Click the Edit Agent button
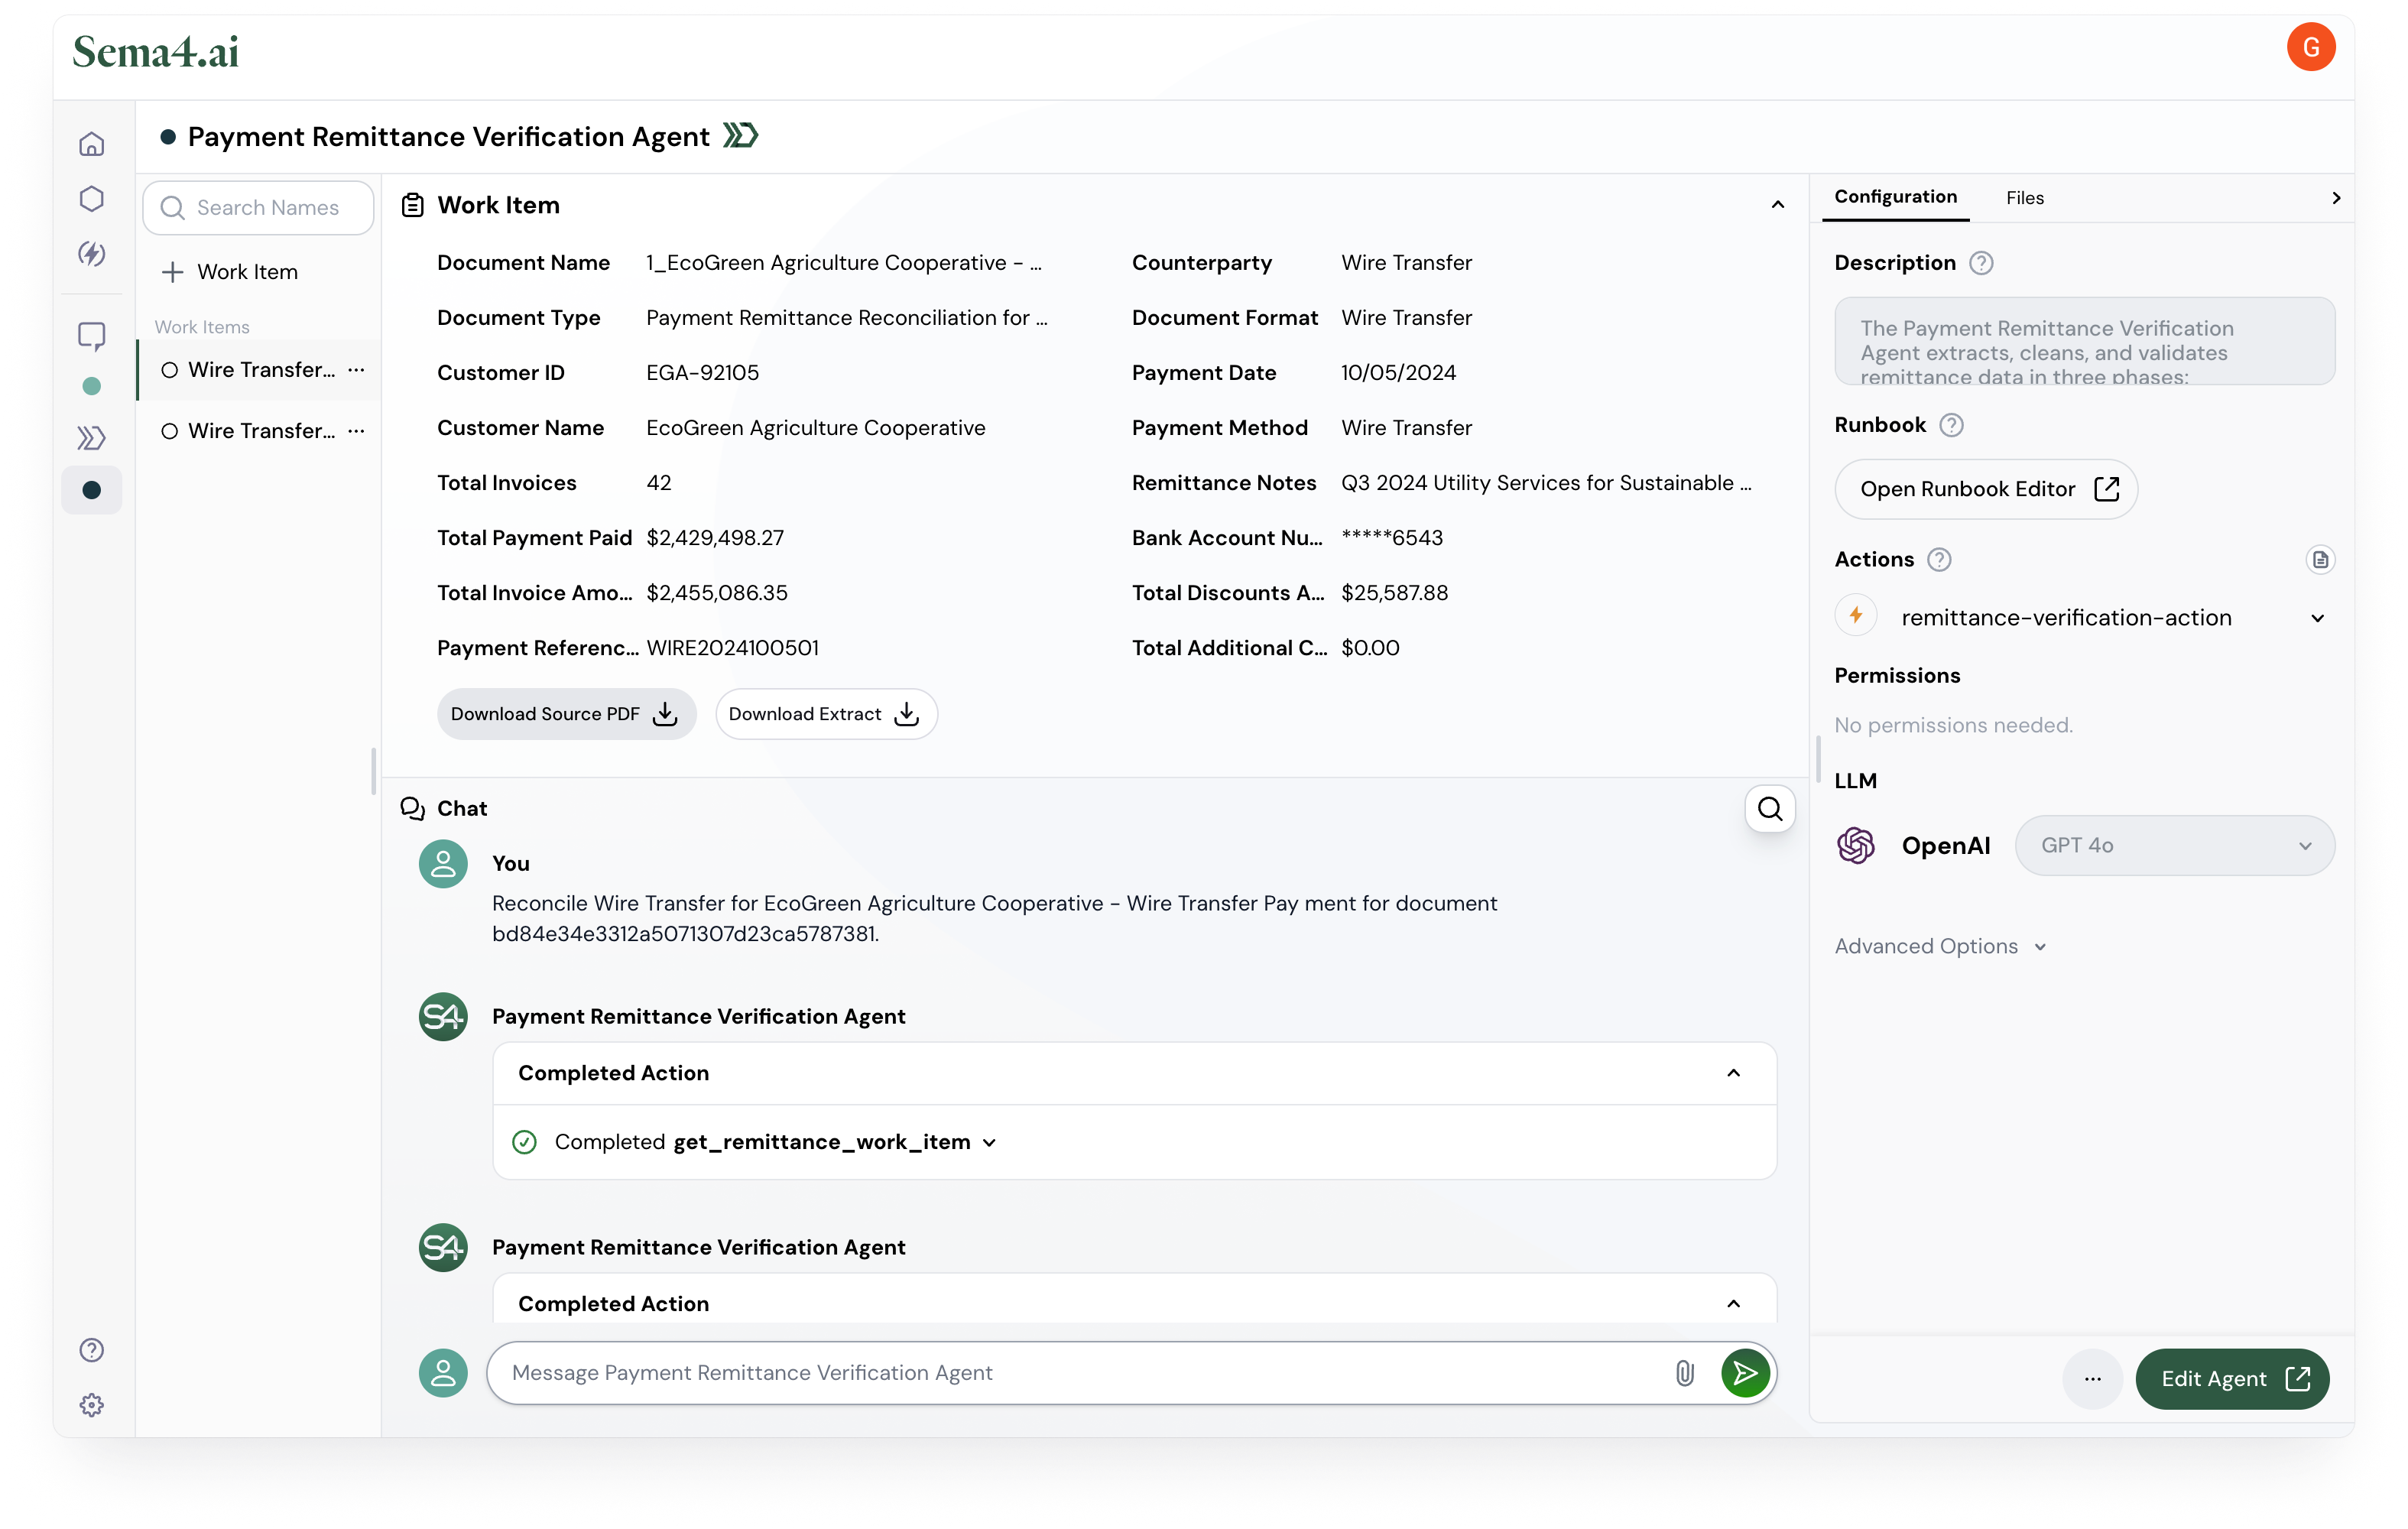 [2232, 1379]
